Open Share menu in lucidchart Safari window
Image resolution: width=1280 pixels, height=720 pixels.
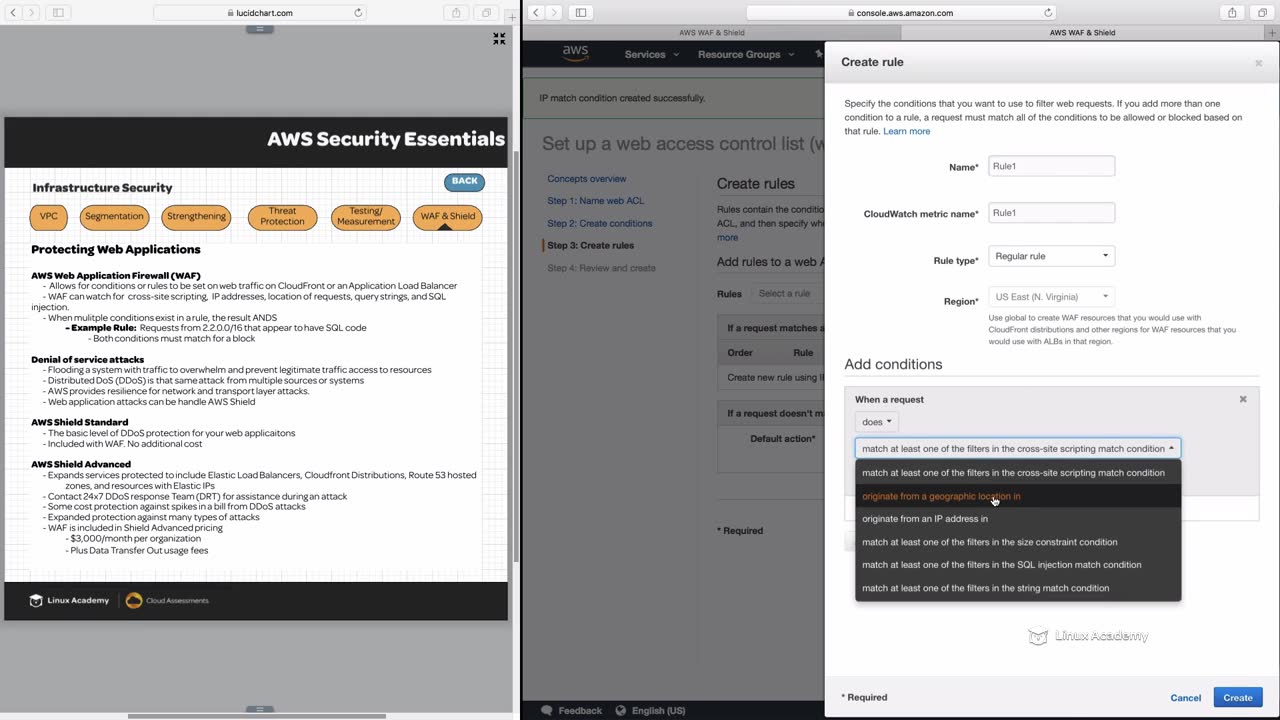pyautogui.click(x=456, y=12)
